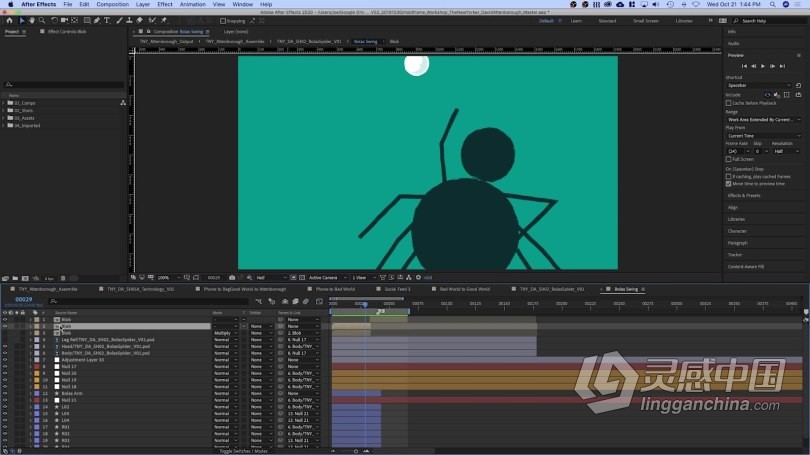Select the Selection arrow tool
810x455 pixels.
[x=22, y=21]
